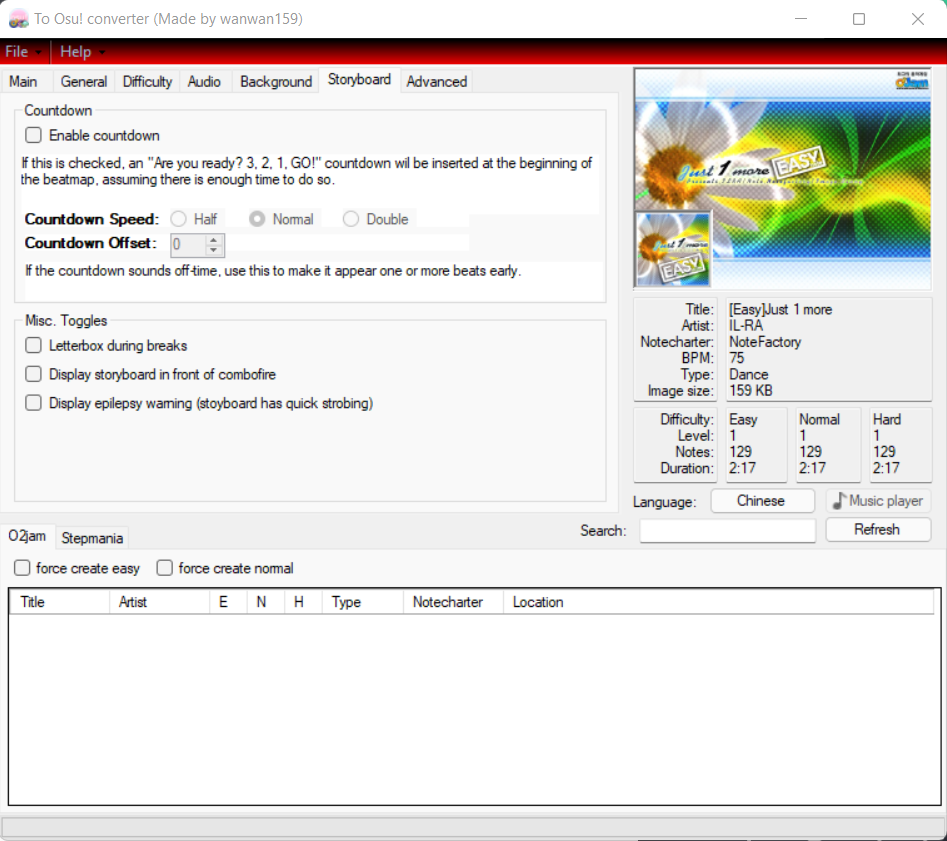Click the artist value "IL-RA"

click(x=746, y=326)
